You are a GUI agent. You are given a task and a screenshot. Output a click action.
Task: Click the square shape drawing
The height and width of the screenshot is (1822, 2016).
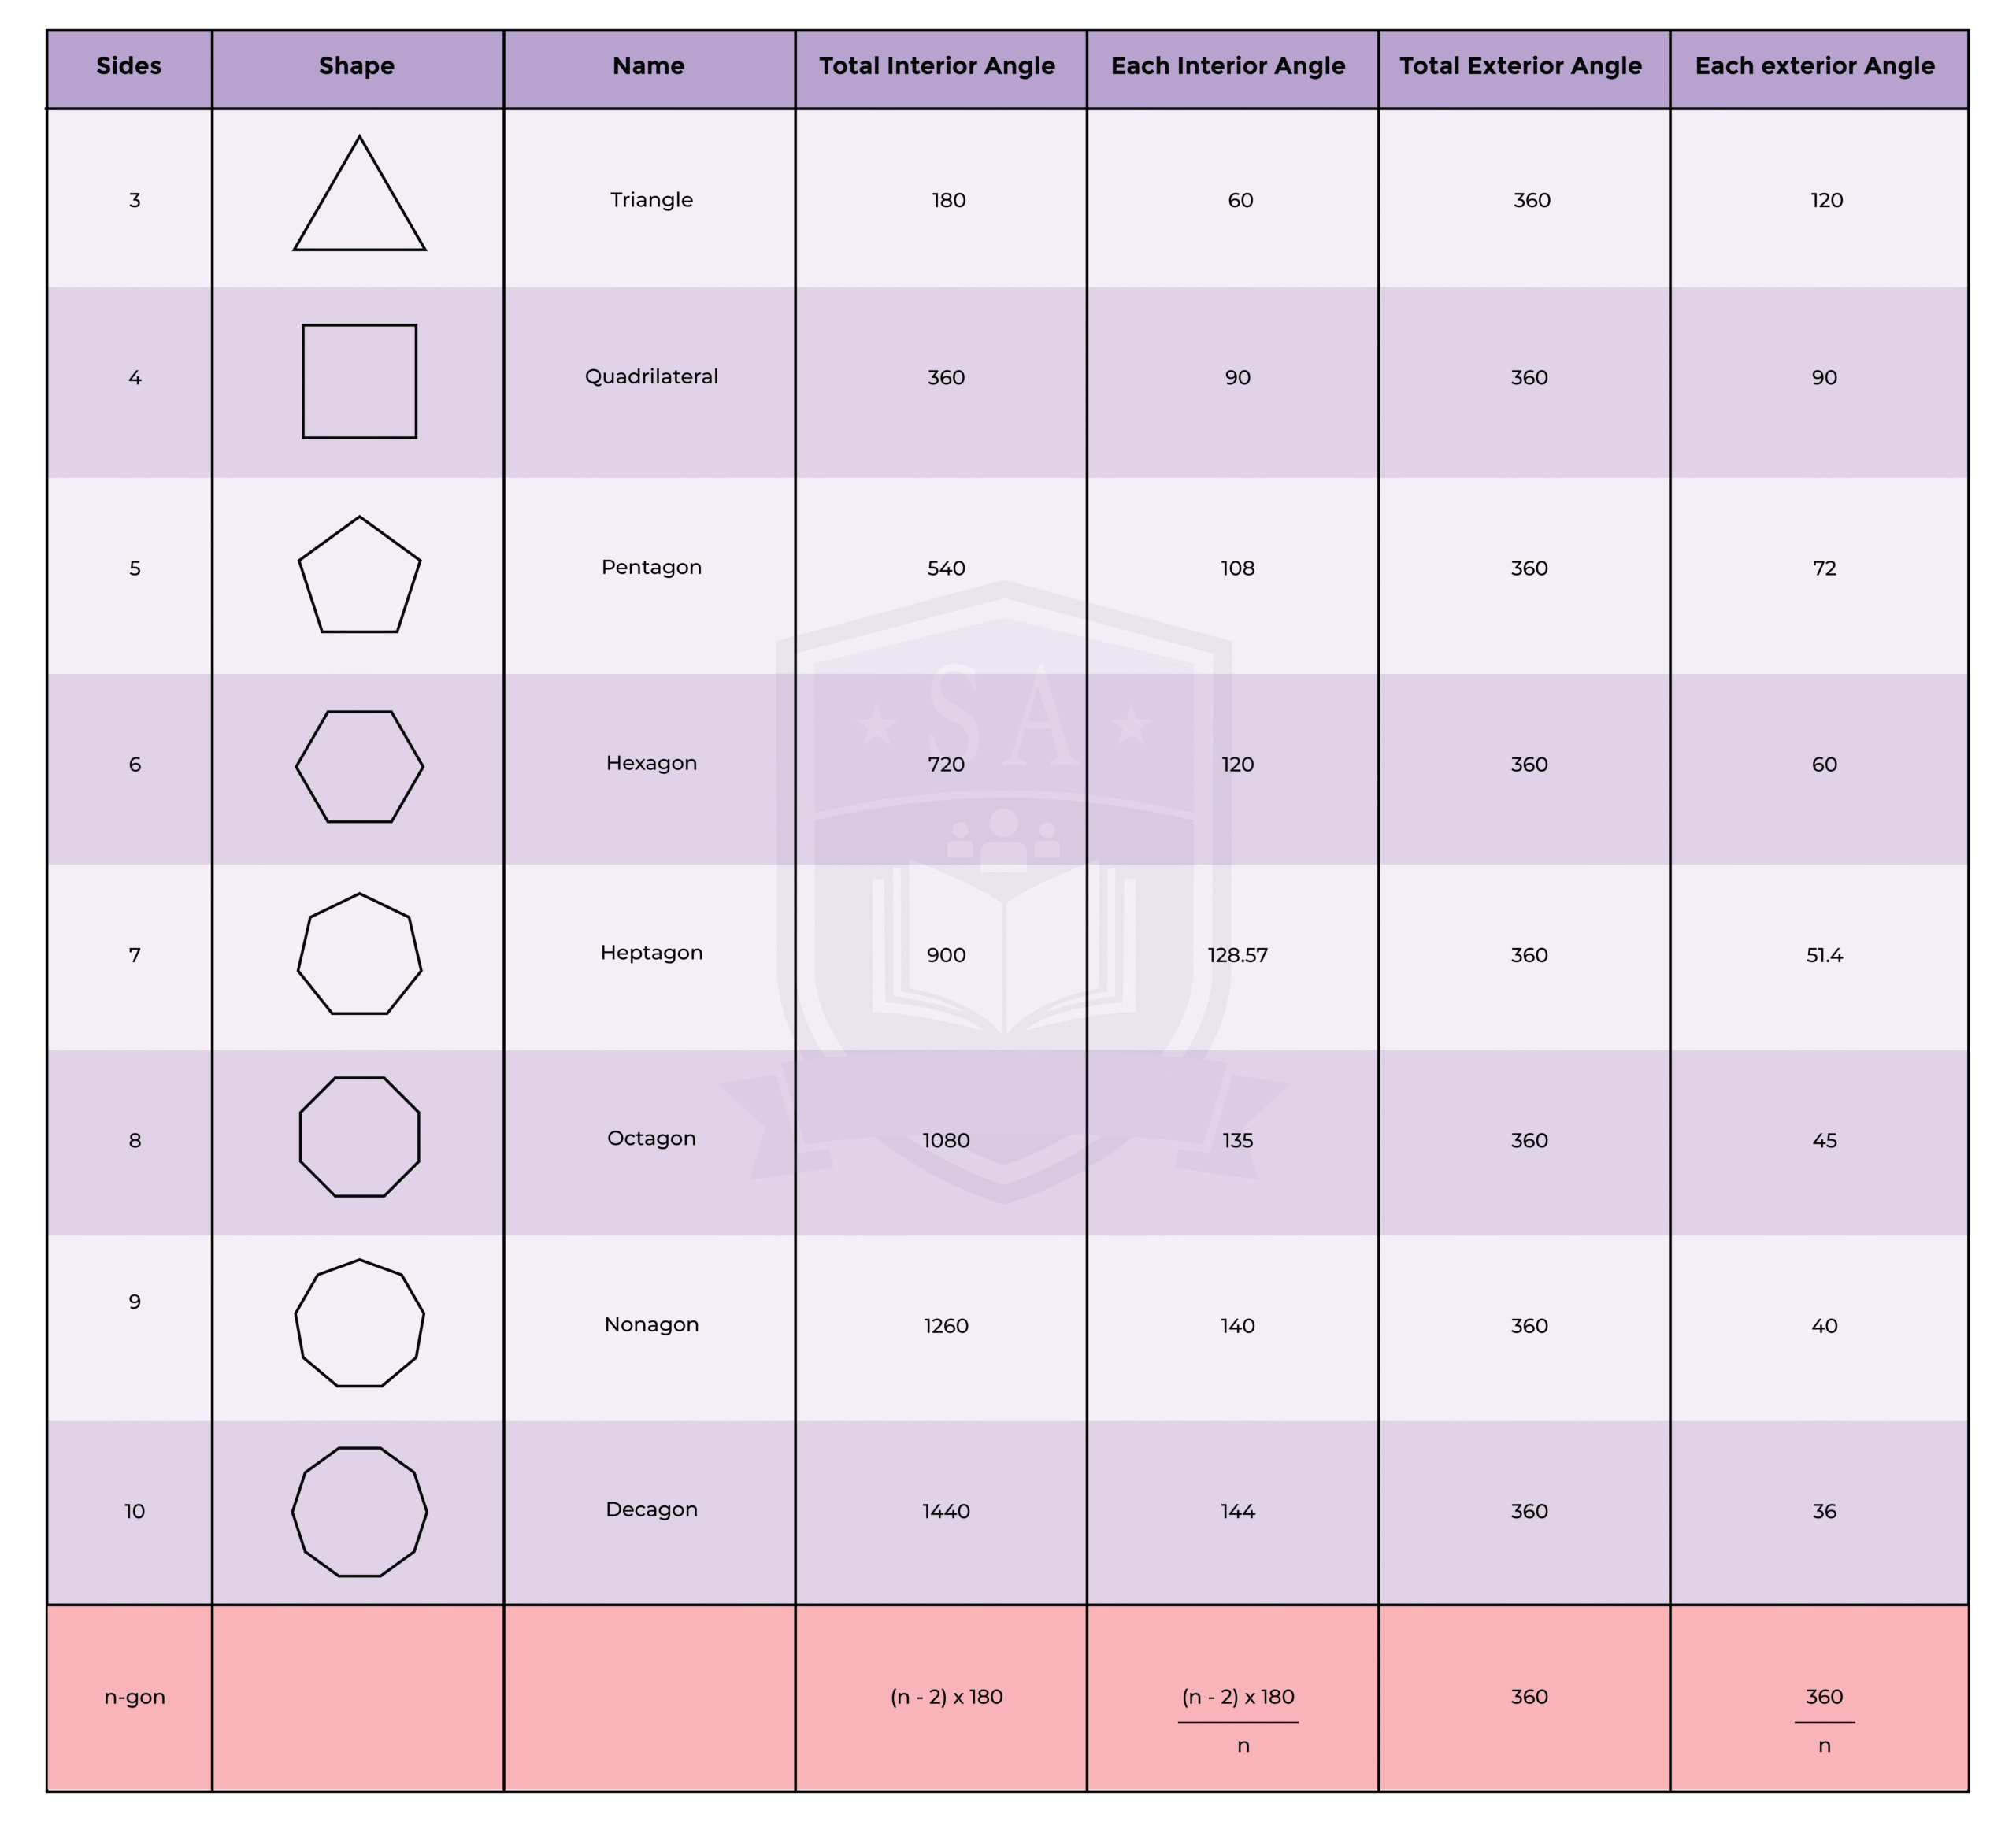click(x=359, y=381)
